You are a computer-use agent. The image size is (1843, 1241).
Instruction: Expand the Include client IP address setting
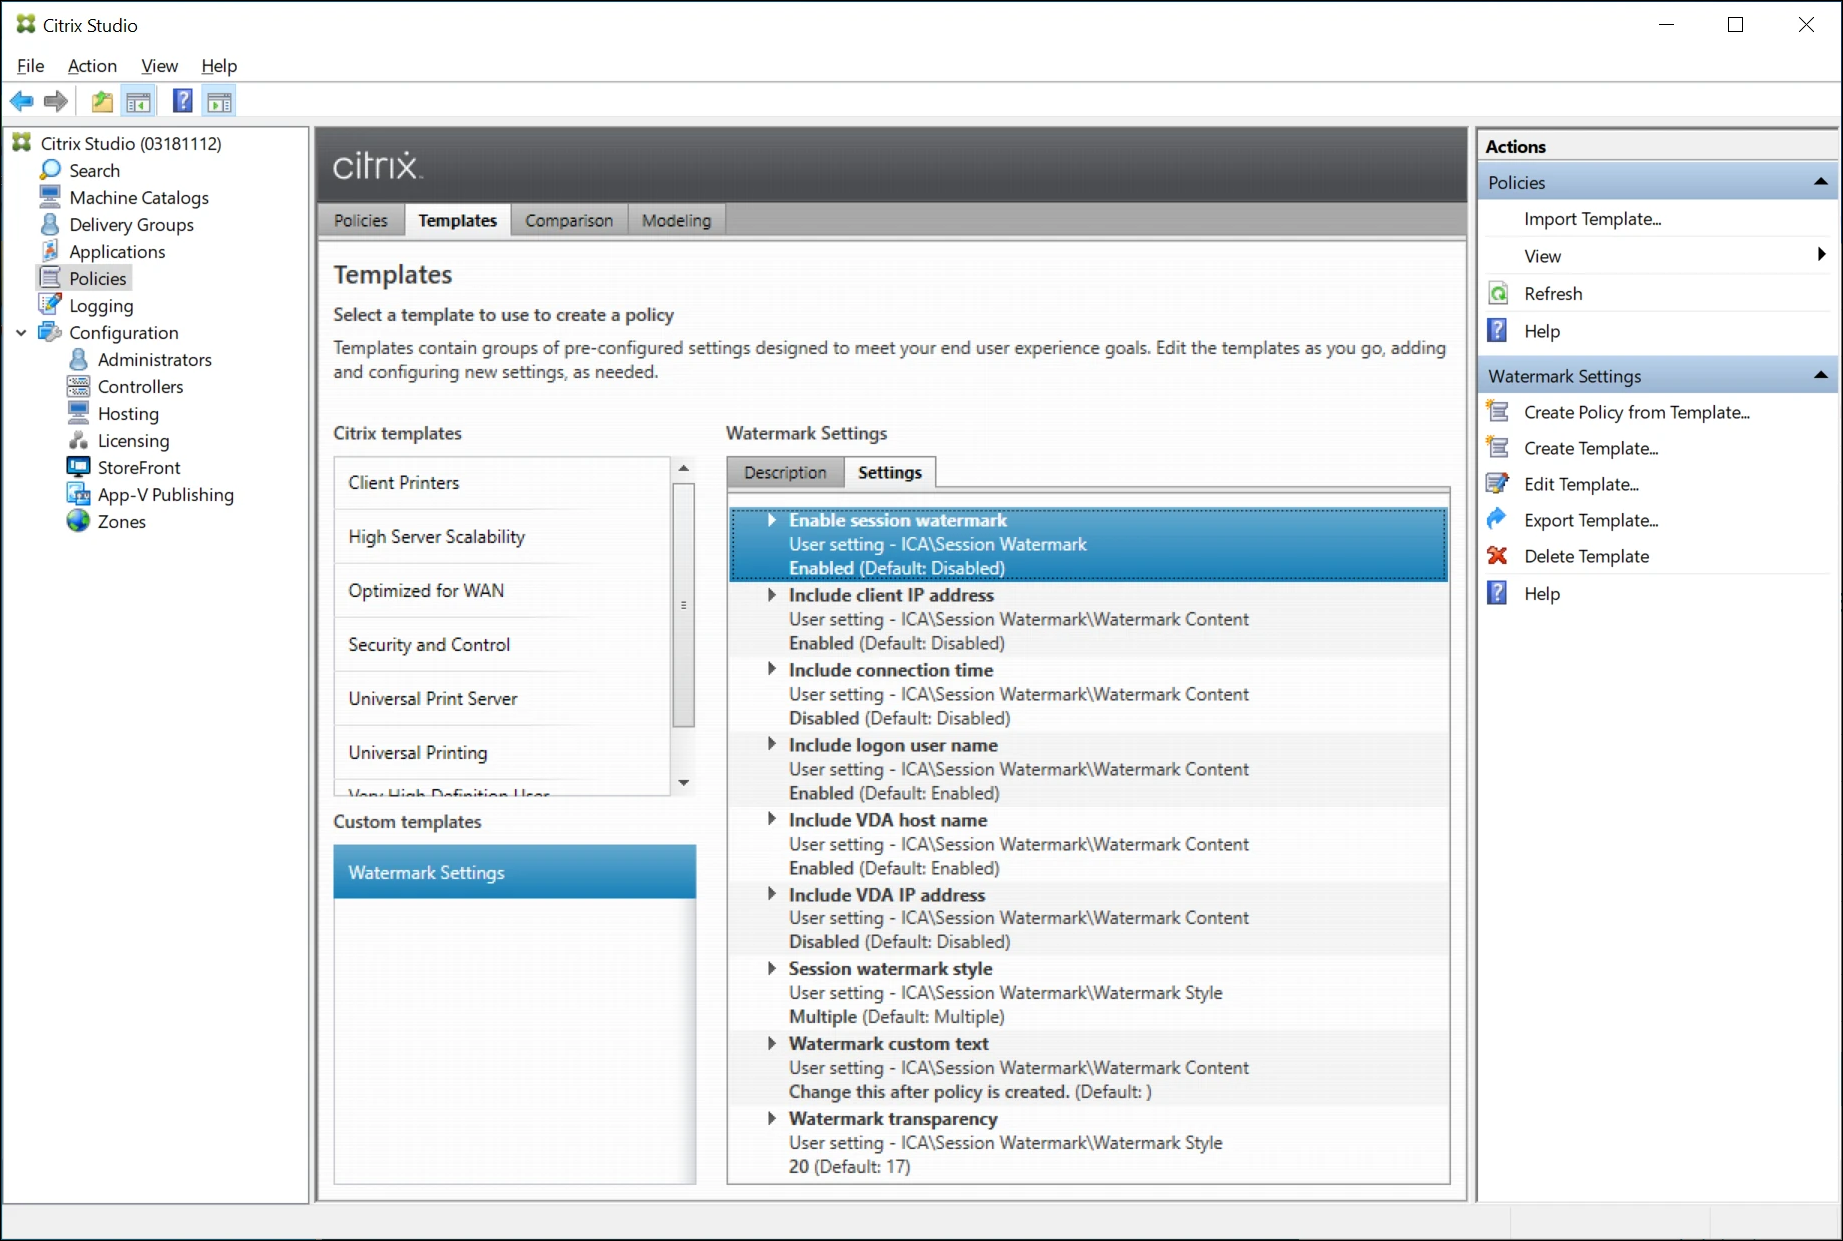772,595
